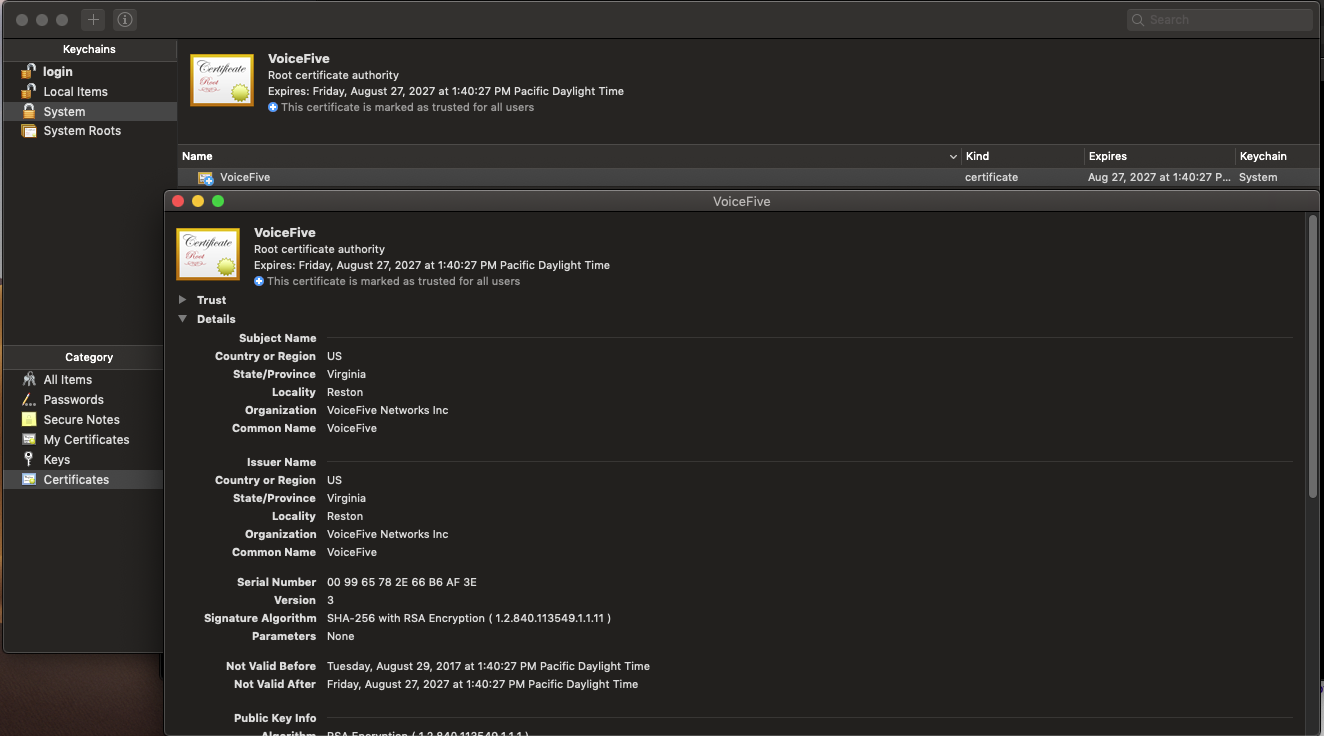Image resolution: width=1324 pixels, height=736 pixels.
Task: Open My Certificates category
Action: click(86, 440)
